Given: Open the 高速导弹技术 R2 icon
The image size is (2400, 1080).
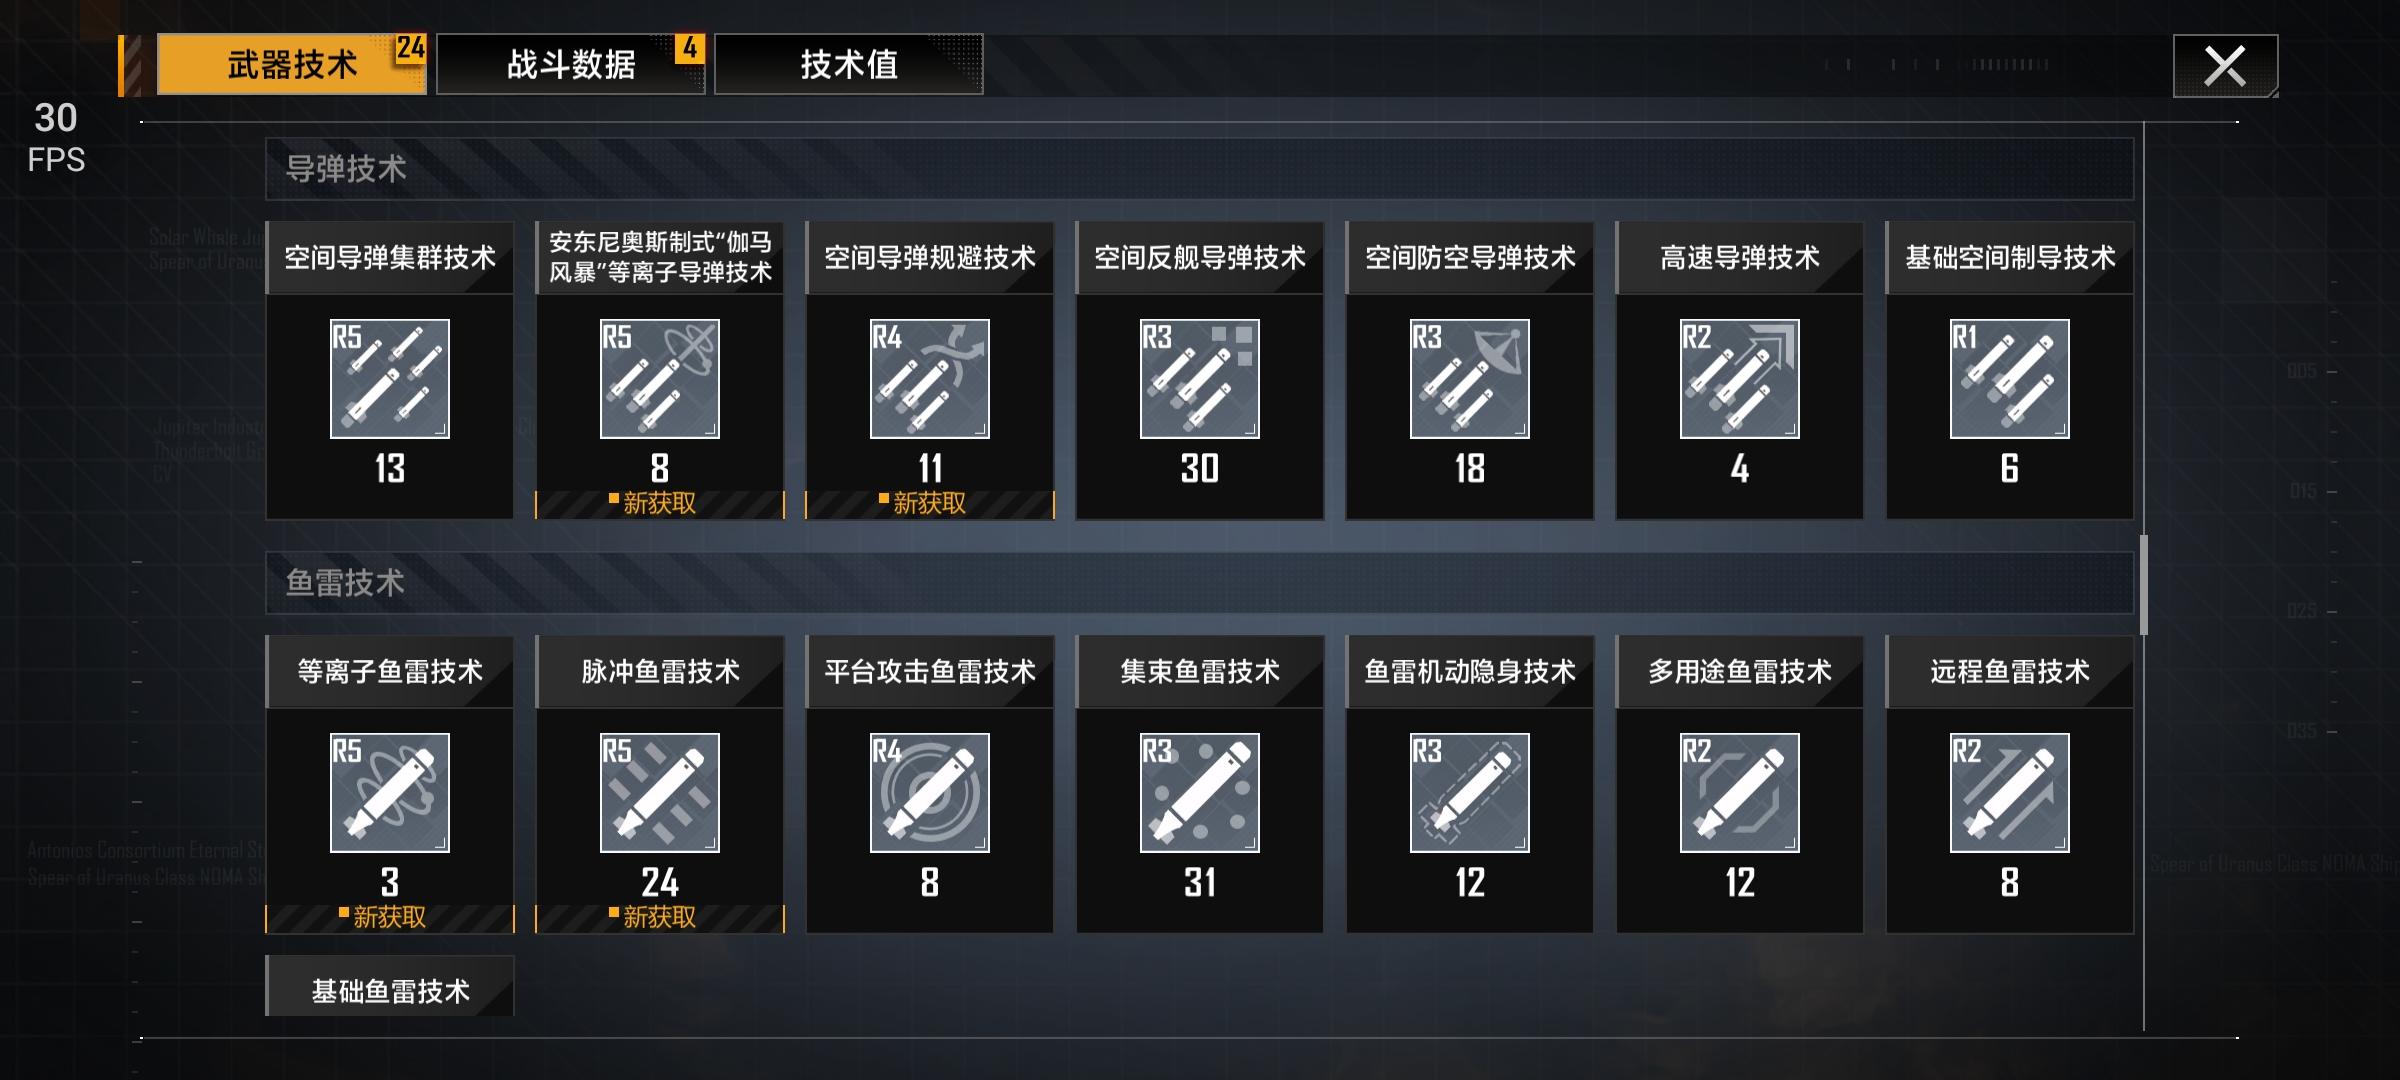Looking at the screenshot, I should click(1740, 379).
